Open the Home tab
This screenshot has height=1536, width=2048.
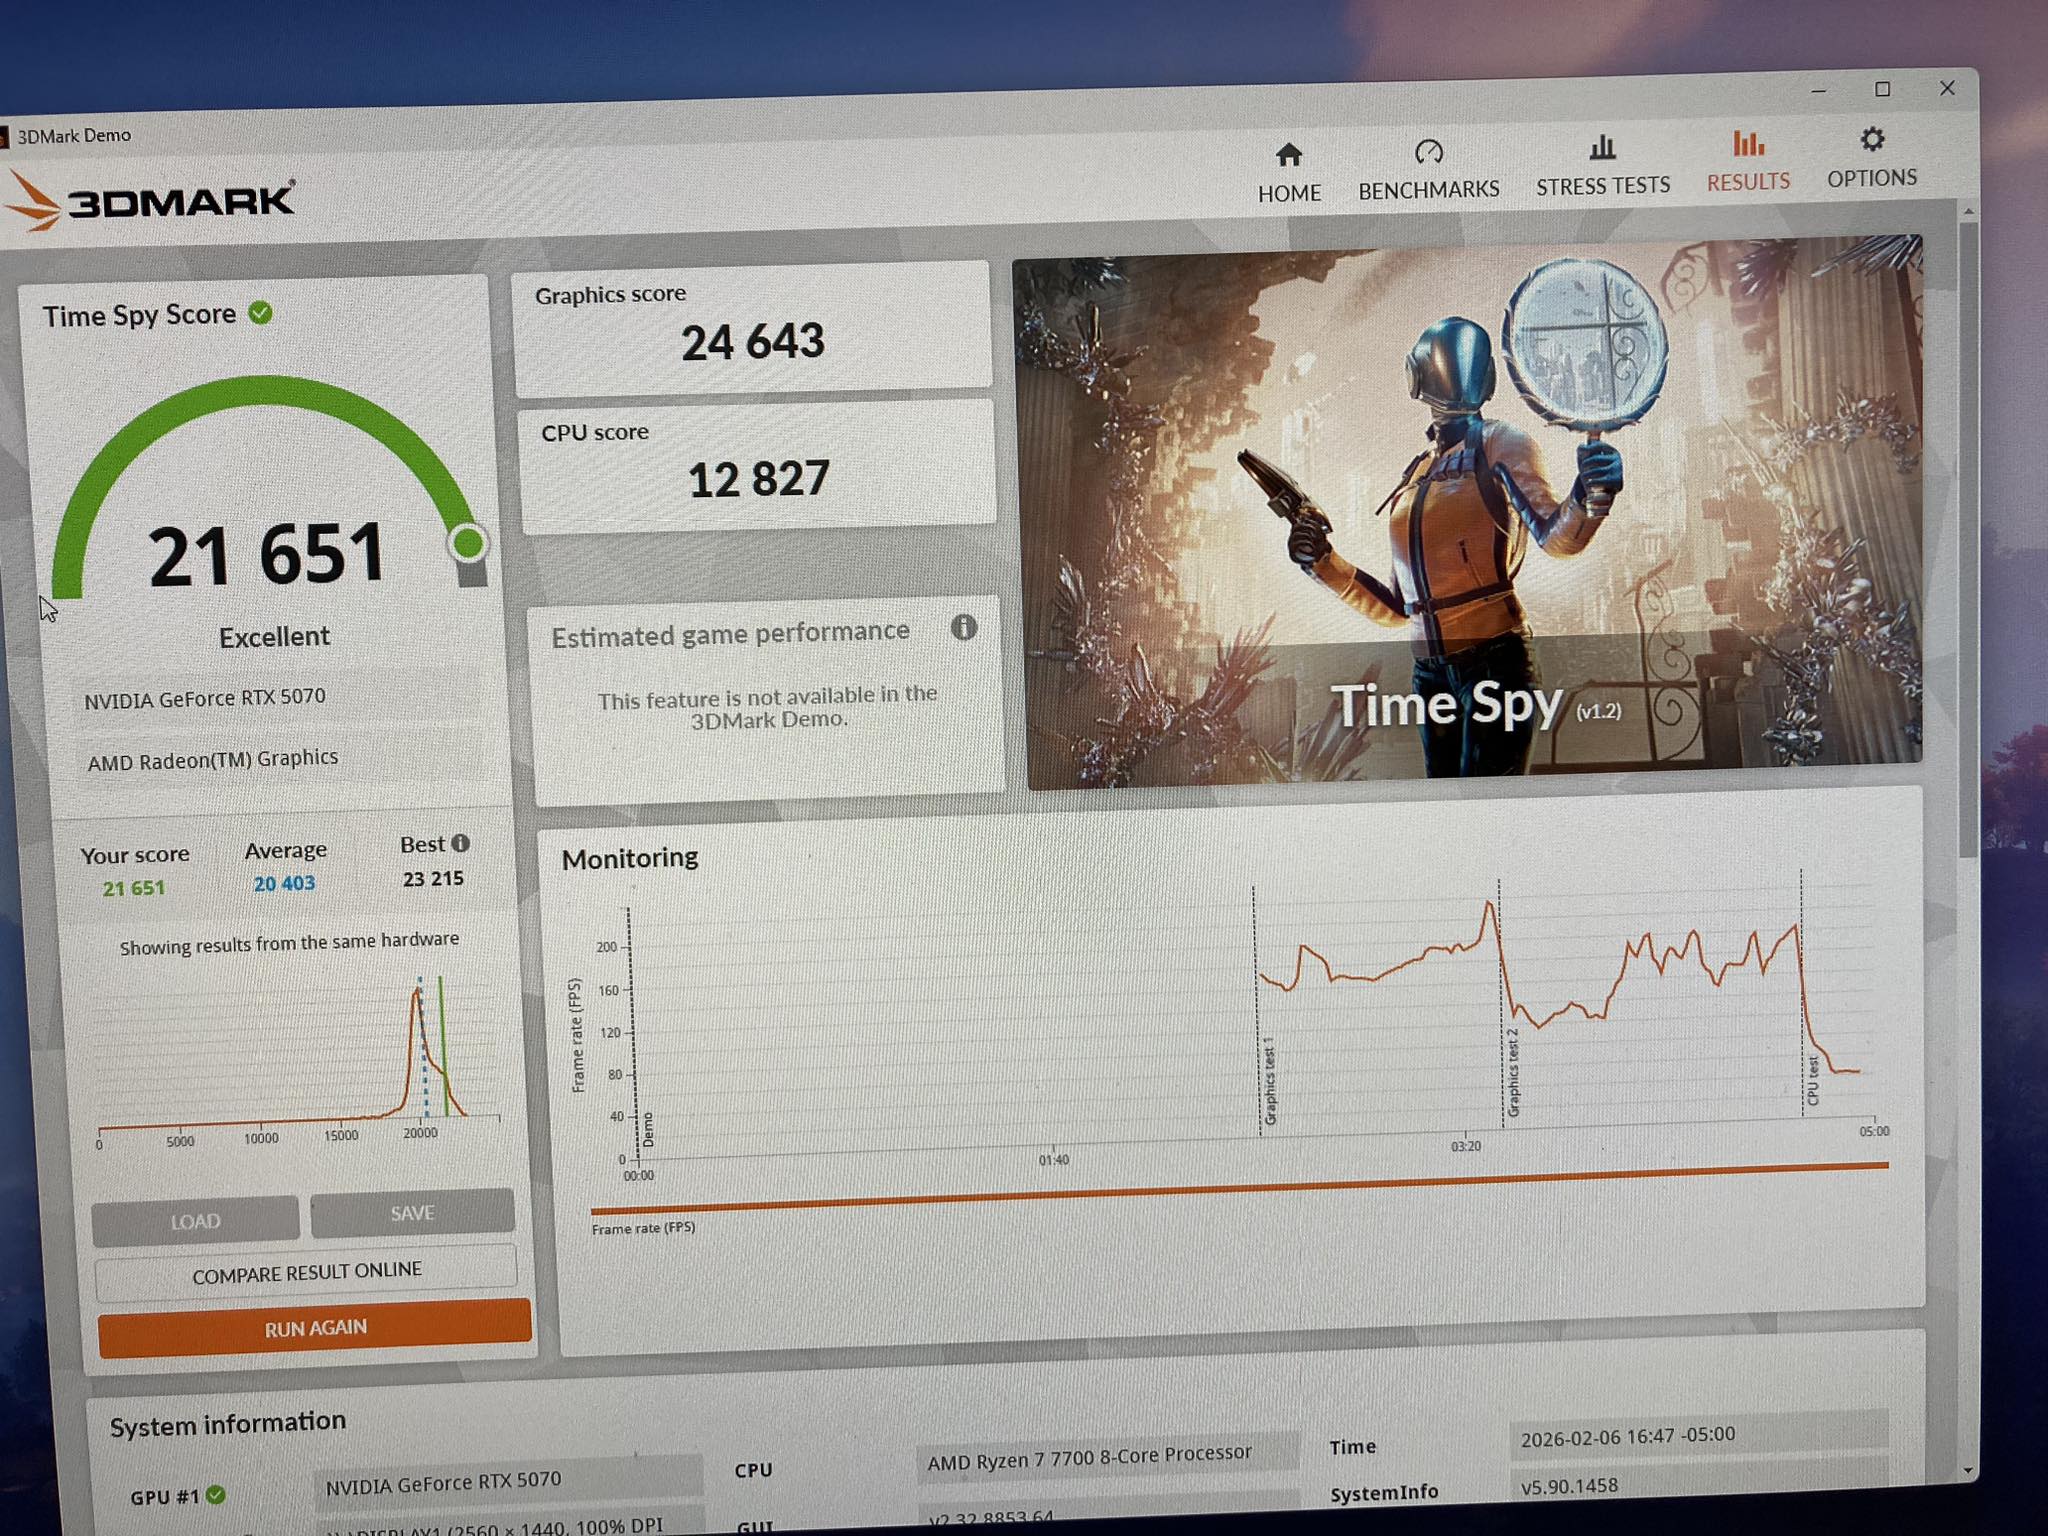tap(1289, 173)
